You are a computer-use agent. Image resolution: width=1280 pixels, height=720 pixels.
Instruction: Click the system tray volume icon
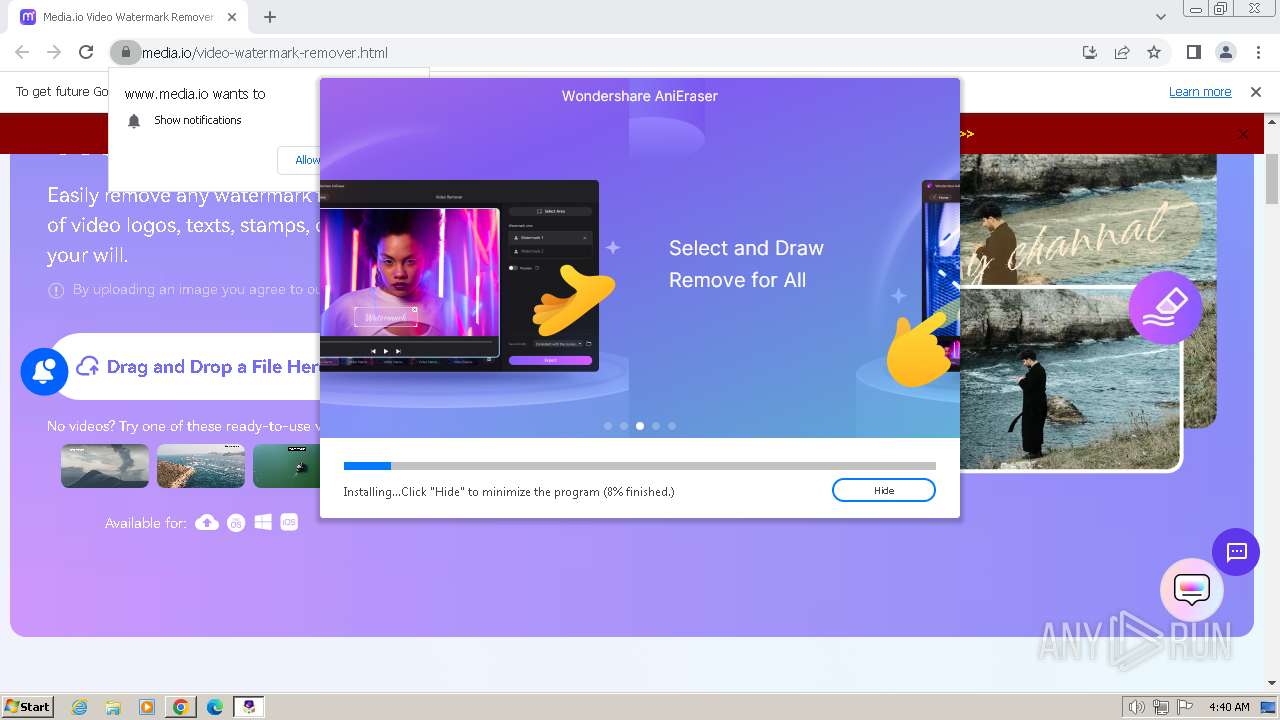(1137, 707)
